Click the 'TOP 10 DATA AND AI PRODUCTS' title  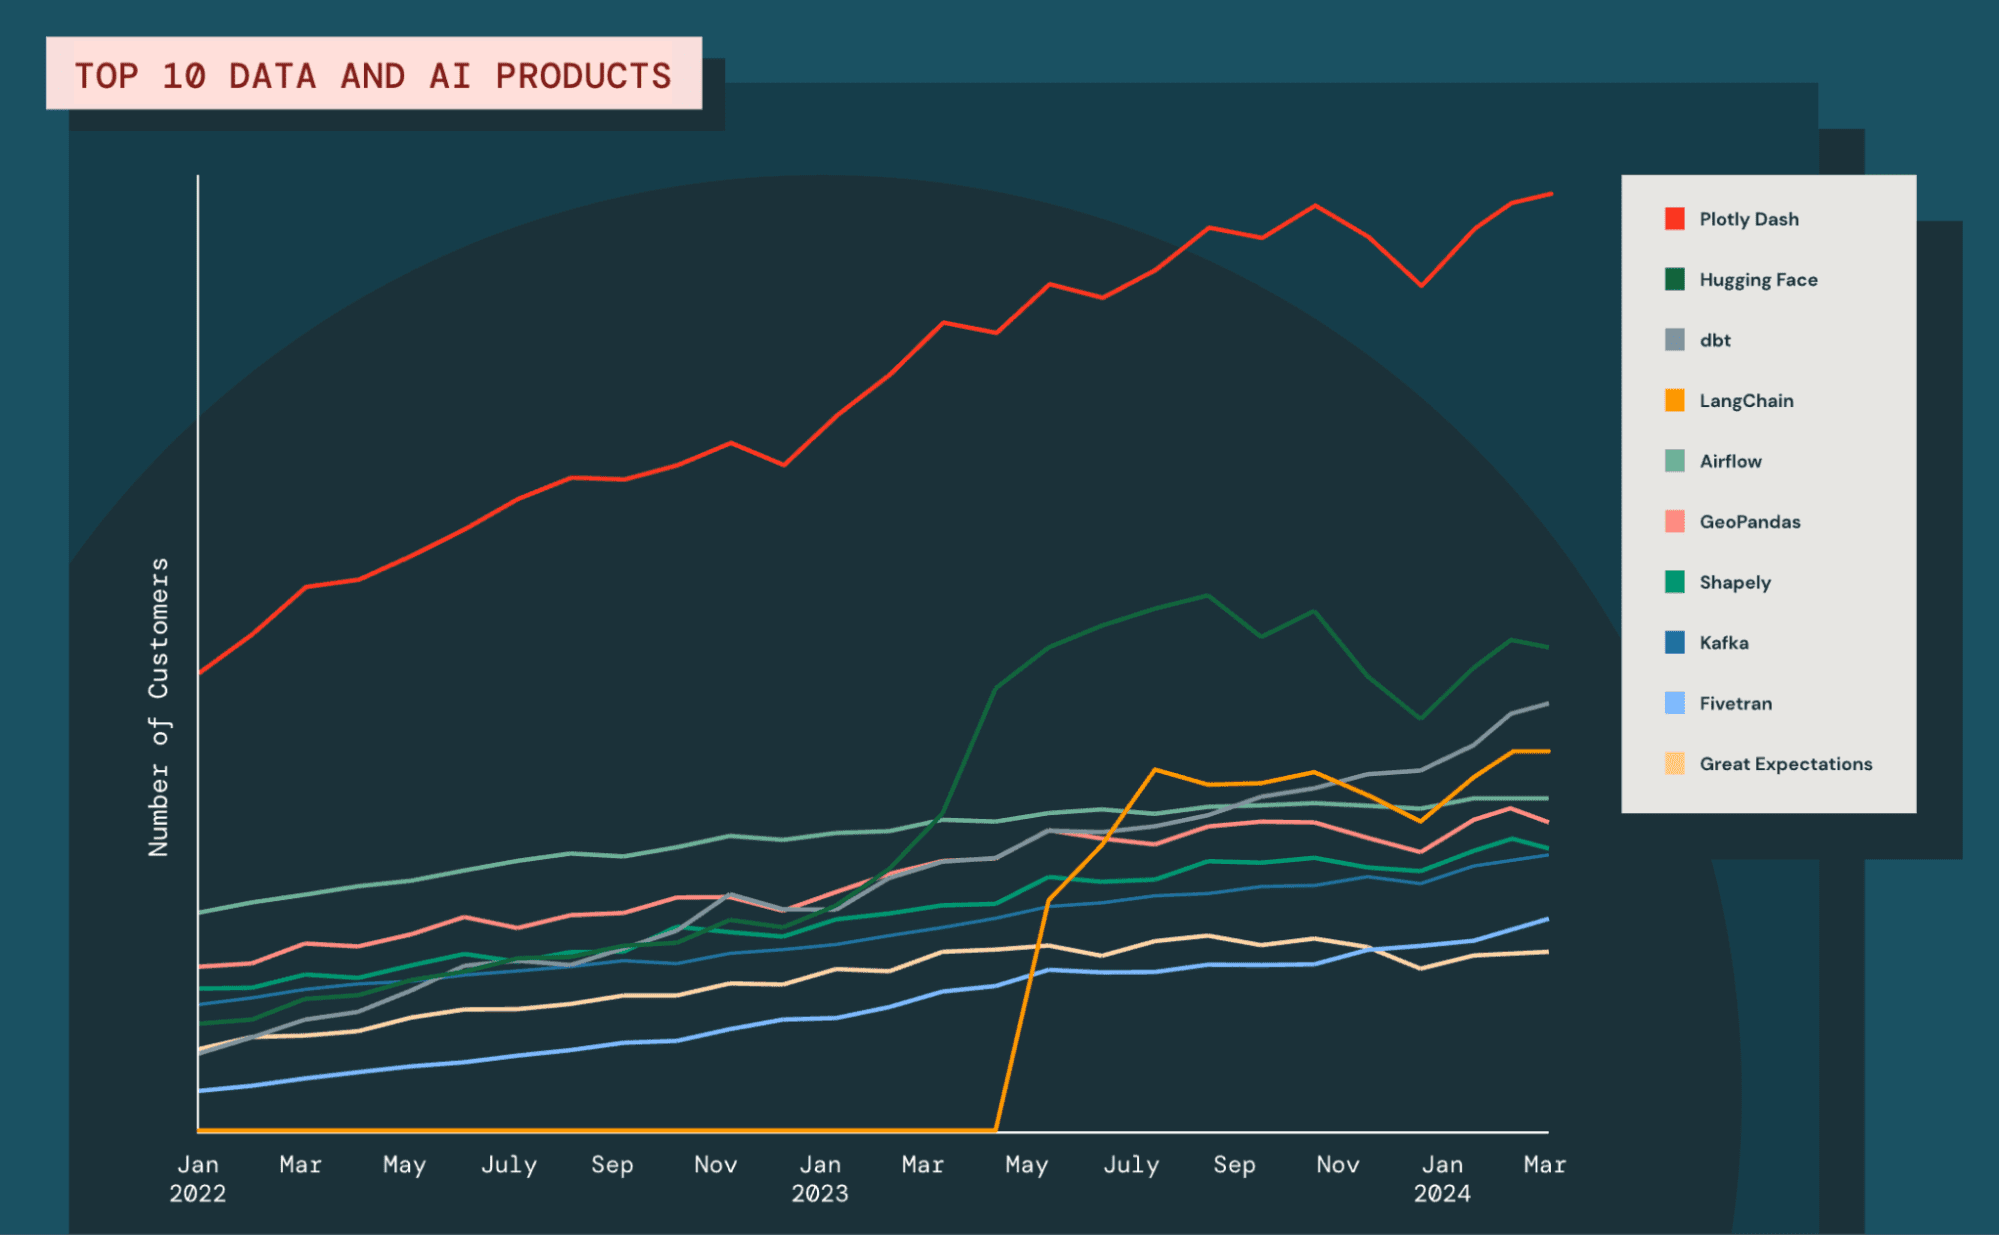(x=373, y=75)
